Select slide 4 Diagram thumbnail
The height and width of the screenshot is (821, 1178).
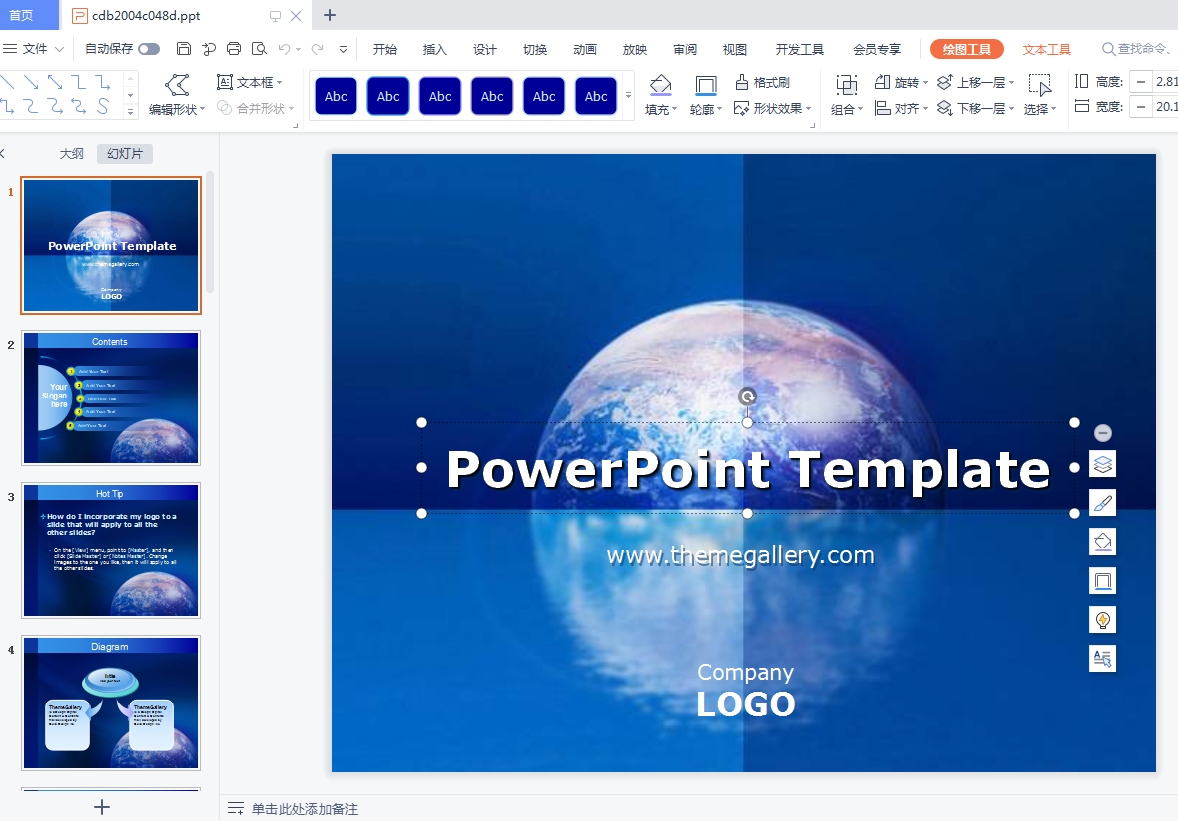coord(111,703)
